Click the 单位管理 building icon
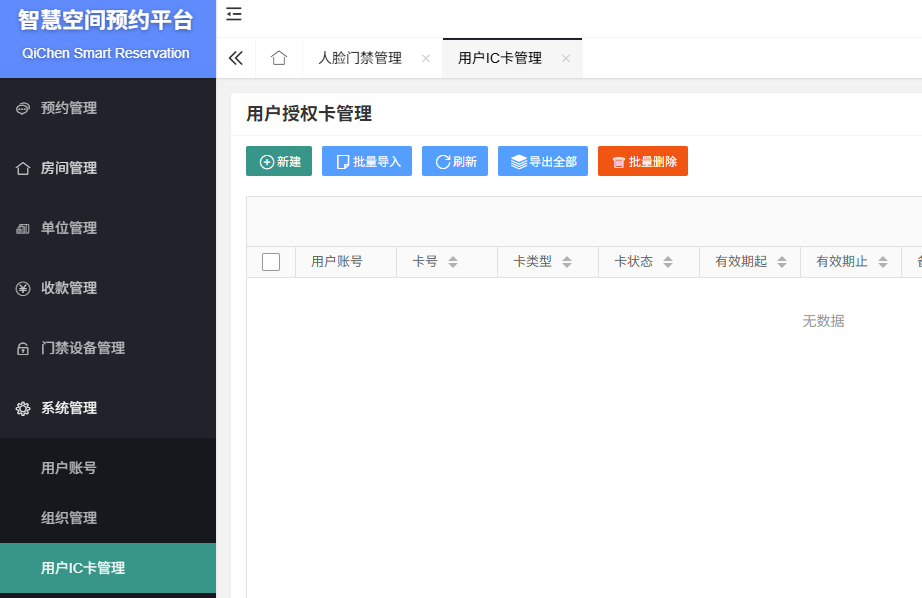 pyautogui.click(x=22, y=229)
